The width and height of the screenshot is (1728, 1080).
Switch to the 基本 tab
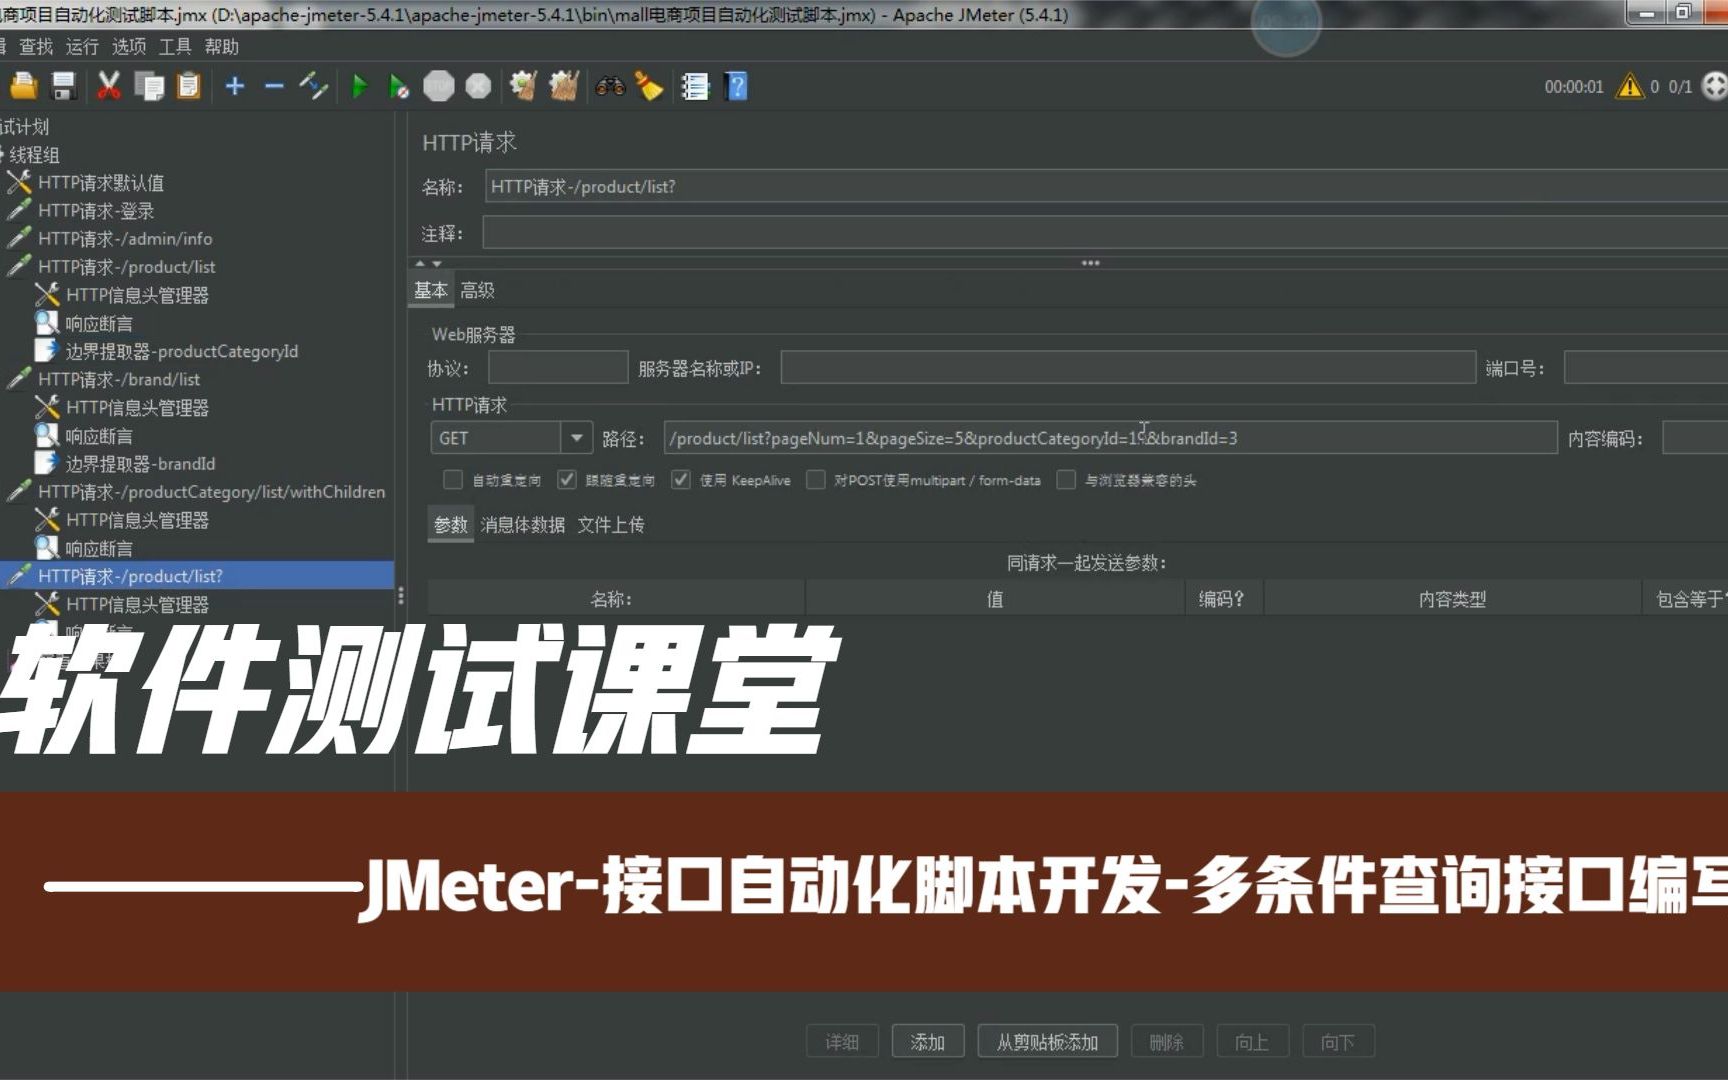click(x=431, y=291)
